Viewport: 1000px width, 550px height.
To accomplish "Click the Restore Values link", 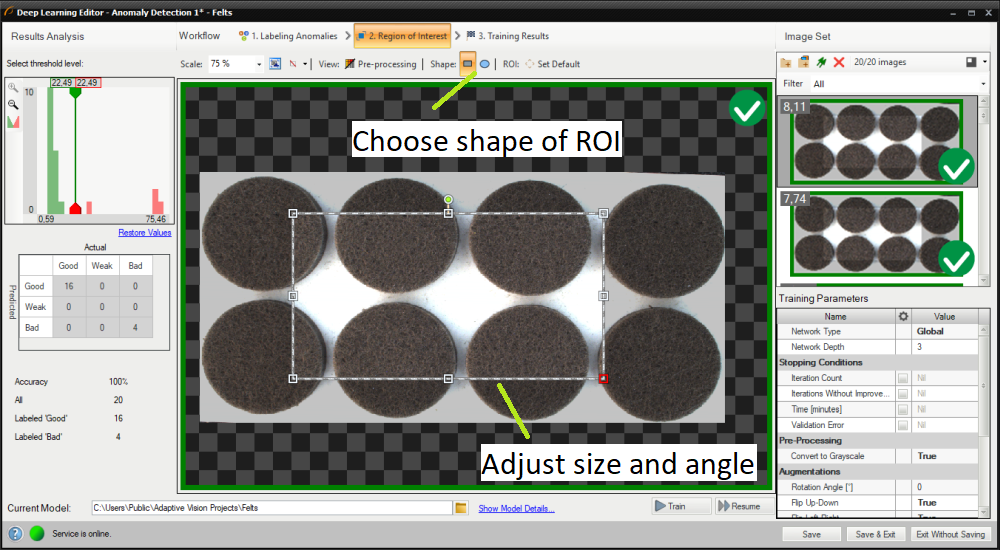I will (144, 233).
